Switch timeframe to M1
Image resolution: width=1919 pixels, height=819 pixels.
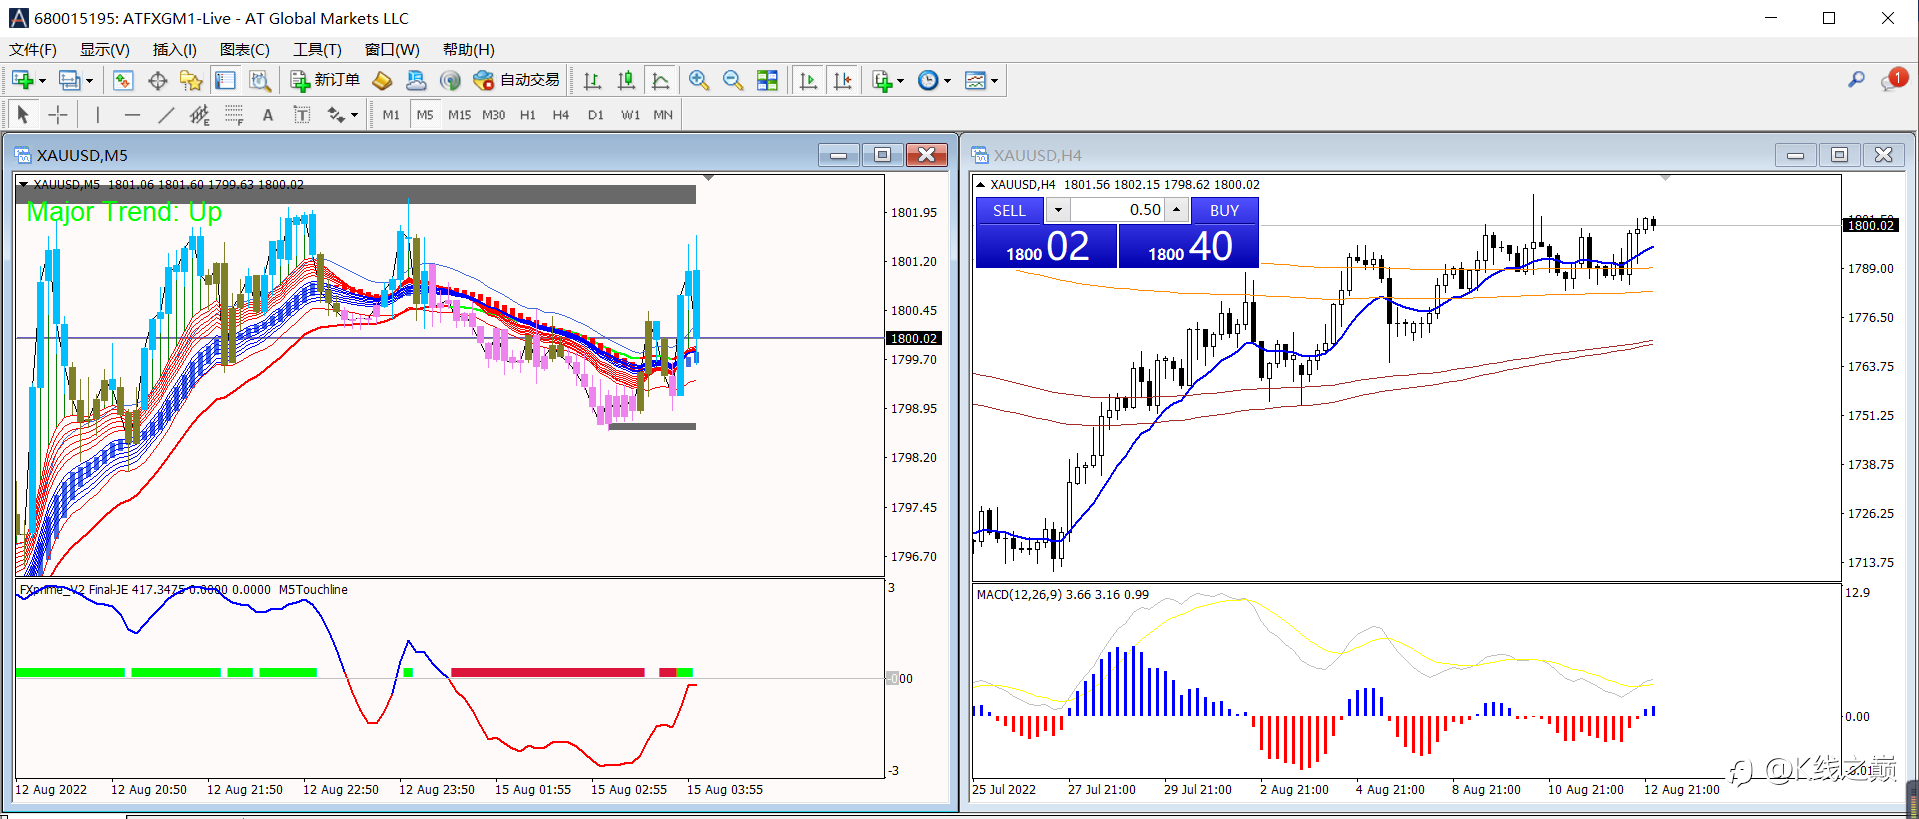click(391, 115)
